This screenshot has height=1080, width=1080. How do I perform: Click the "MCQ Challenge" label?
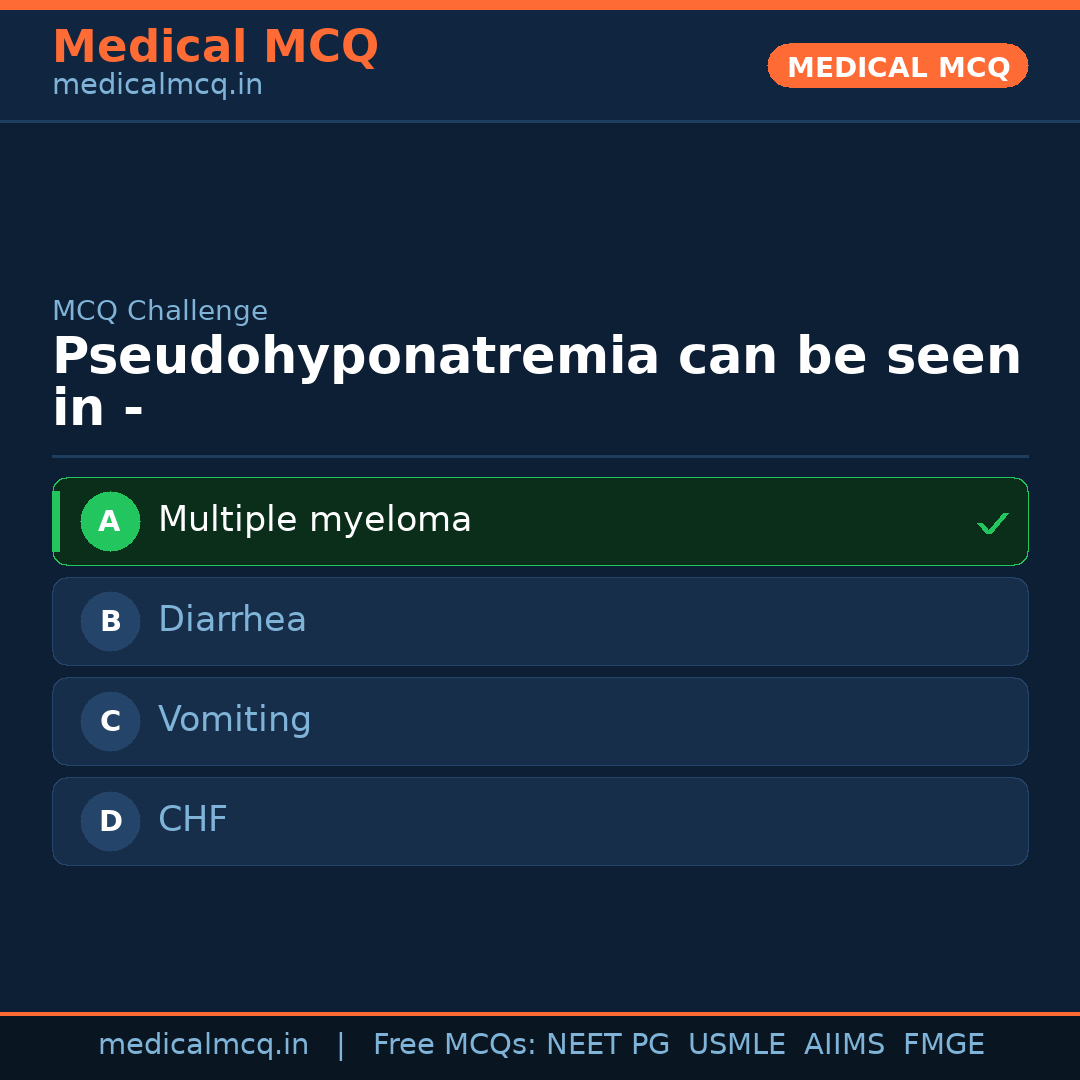[160, 311]
